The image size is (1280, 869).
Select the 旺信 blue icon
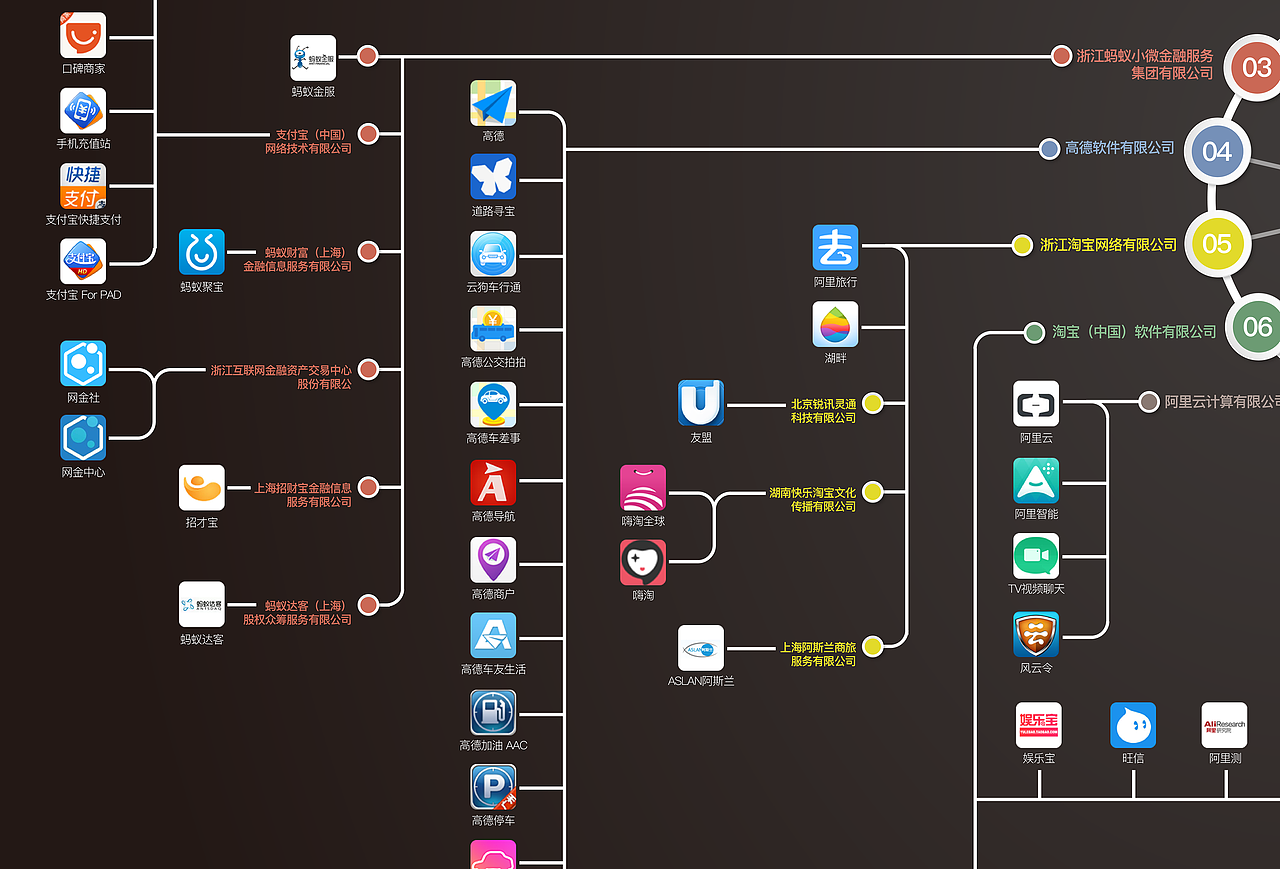pos(1133,725)
